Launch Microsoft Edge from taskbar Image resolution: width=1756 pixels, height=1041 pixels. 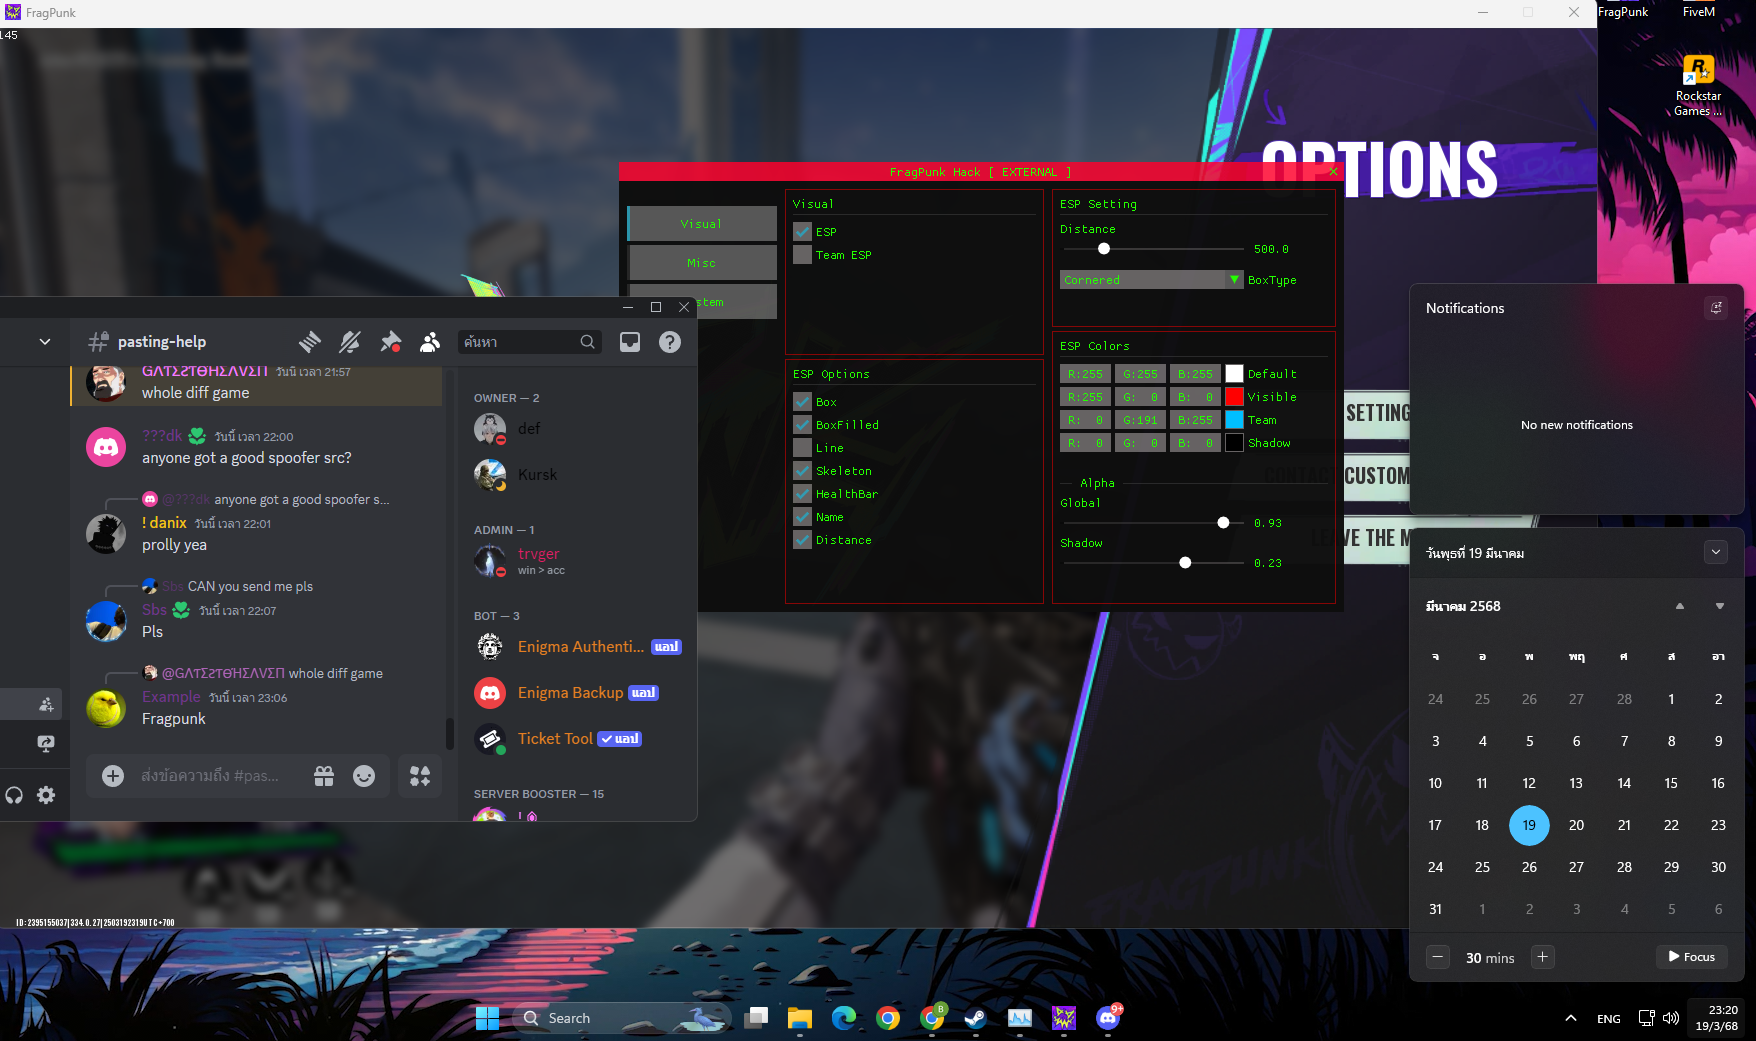pos(844,1018)
